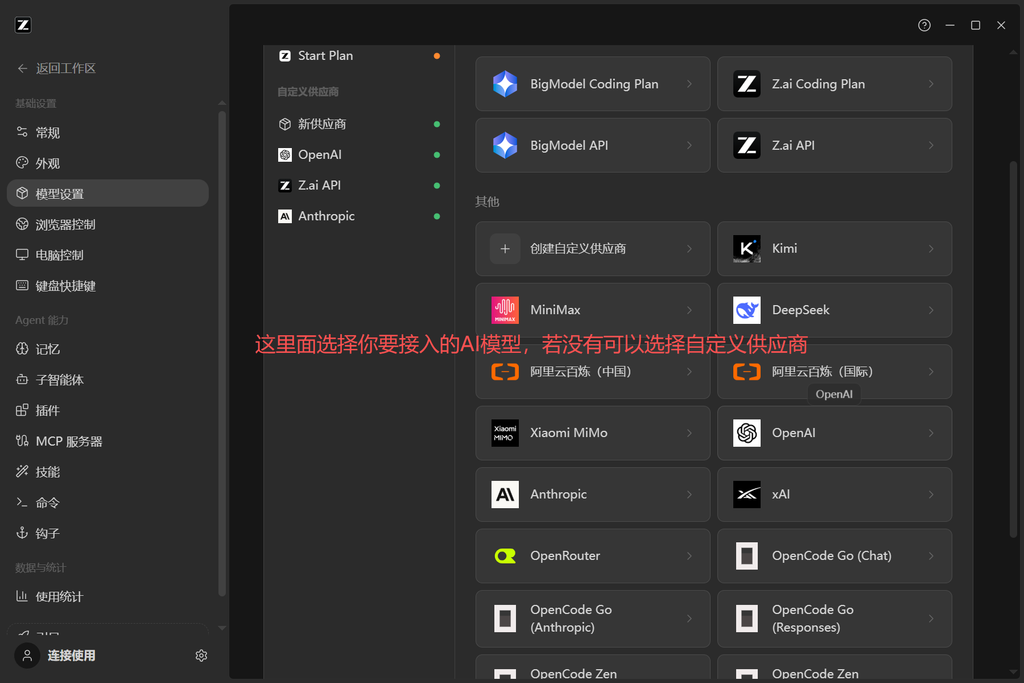Open the help question mark icon
Screen dimensions: 1024x683
coord(924,25)
